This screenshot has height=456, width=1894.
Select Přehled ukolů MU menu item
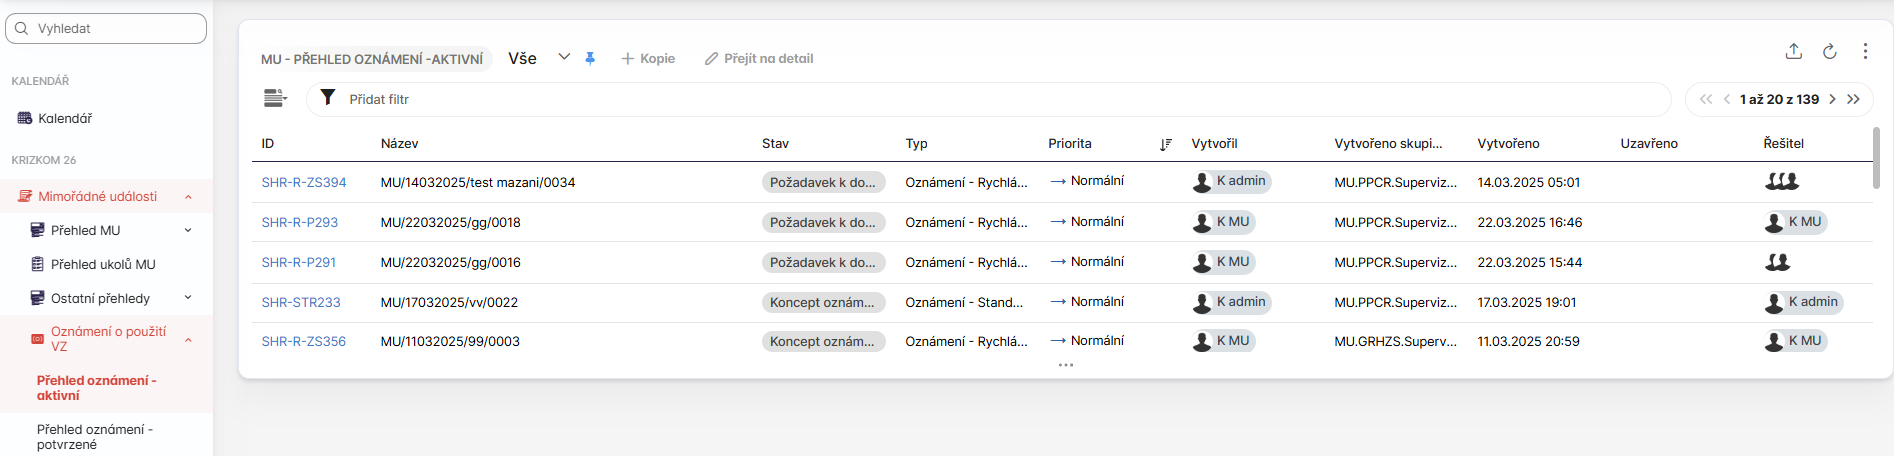coord(103,264)
